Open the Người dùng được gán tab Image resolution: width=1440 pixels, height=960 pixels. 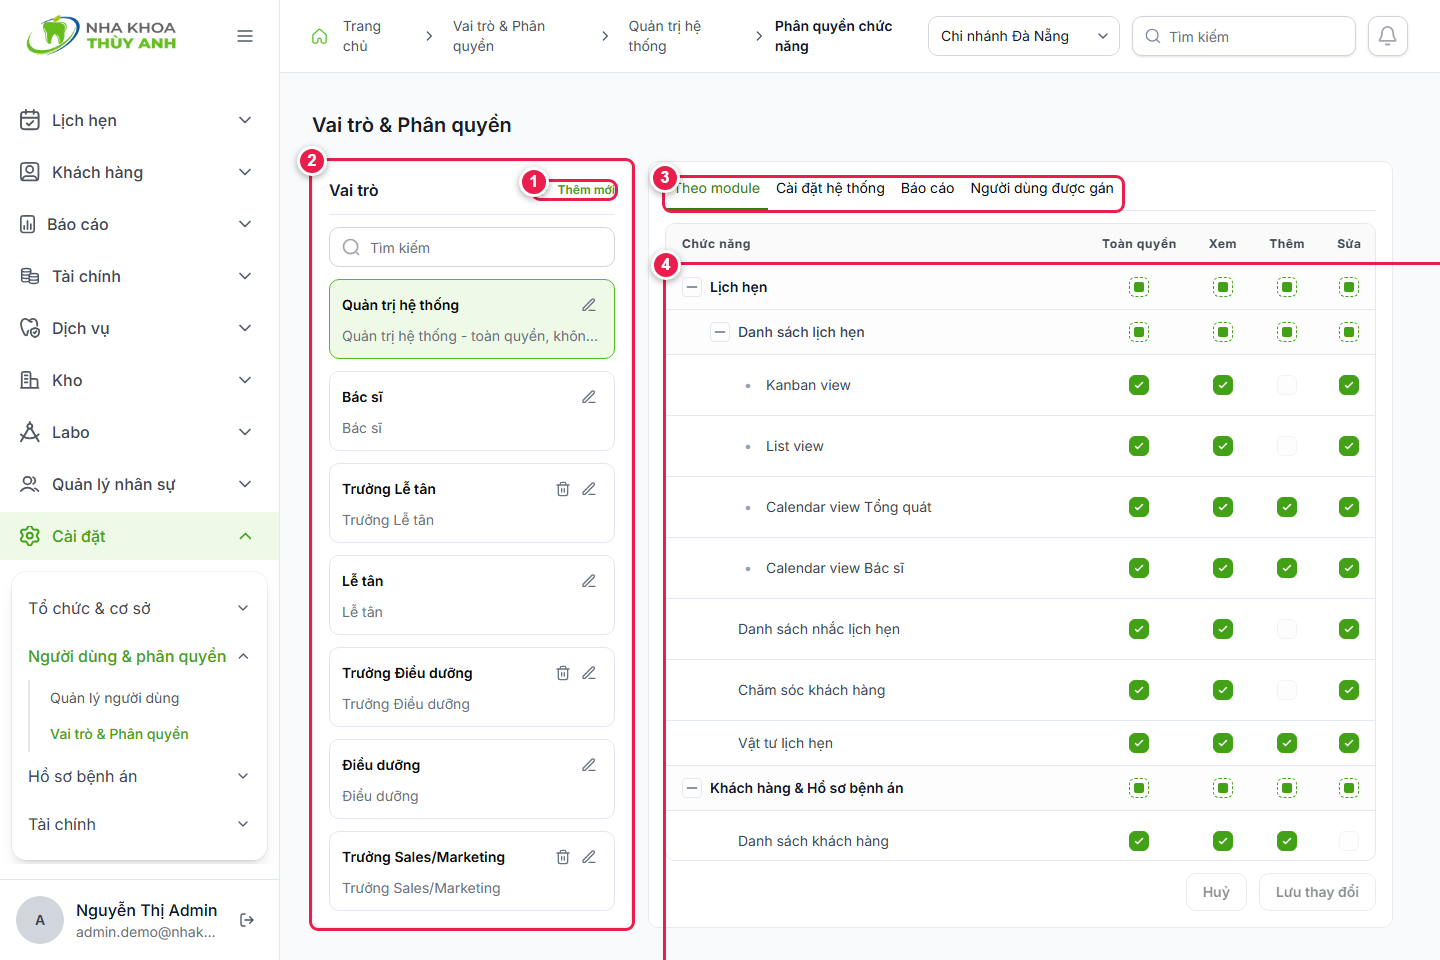pyautogui.click(x=1042, y=188)
